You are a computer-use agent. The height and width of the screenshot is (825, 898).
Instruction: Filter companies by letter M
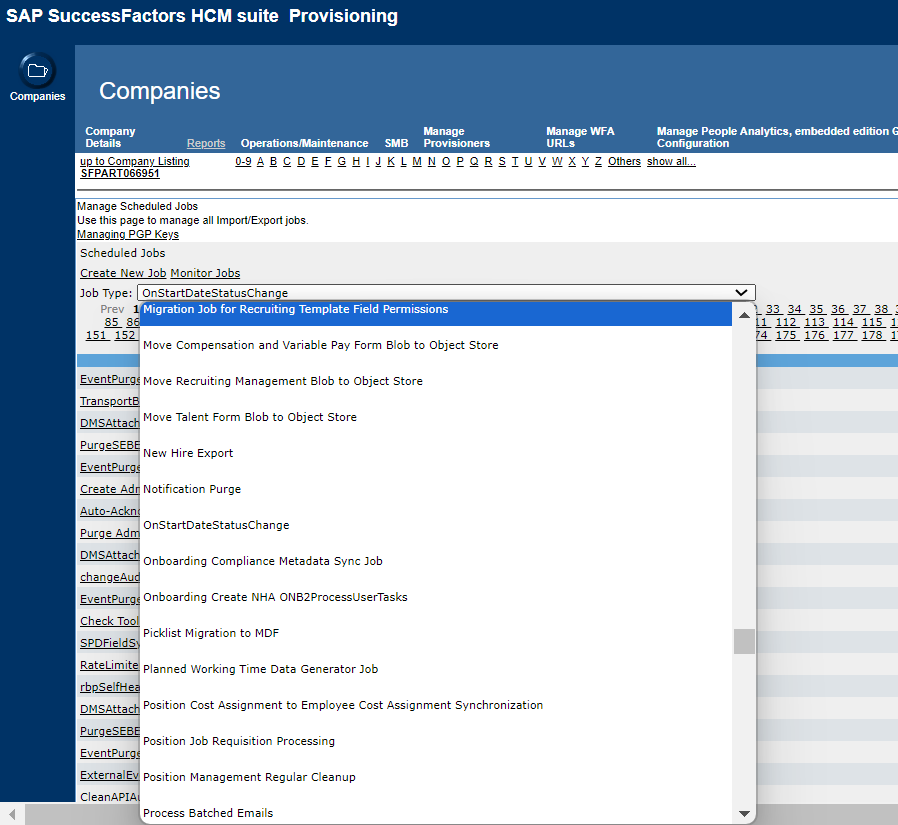[417, 161]
